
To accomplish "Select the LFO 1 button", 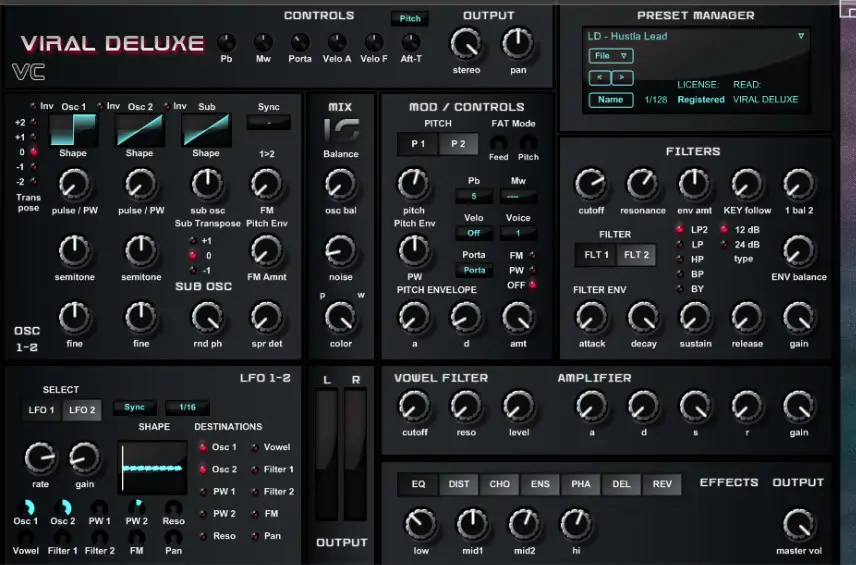I will pos(41,410).
